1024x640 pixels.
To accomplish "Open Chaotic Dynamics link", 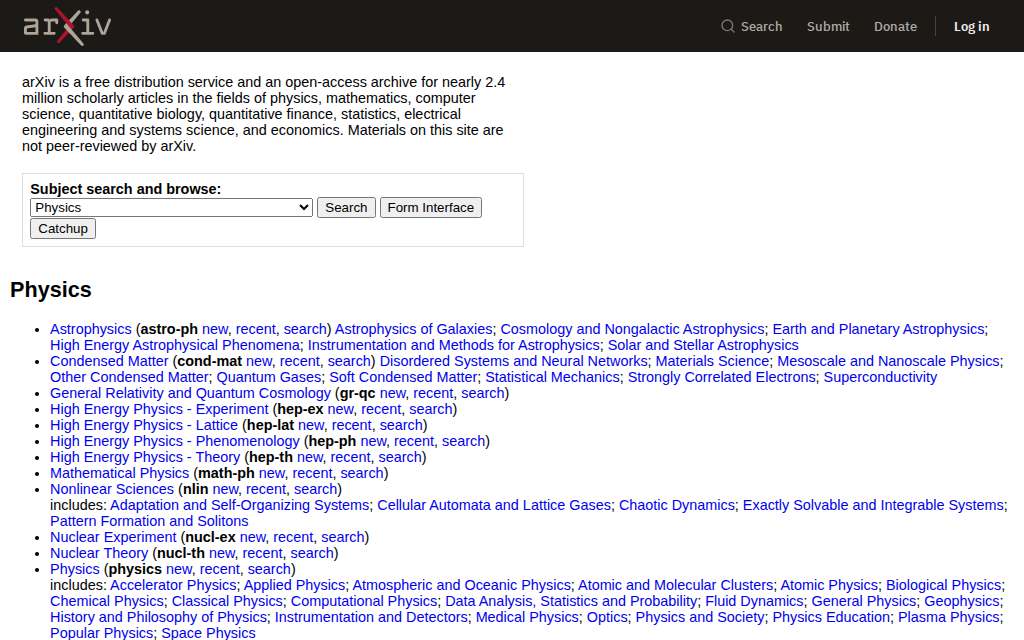I will (x=677, y=505).
